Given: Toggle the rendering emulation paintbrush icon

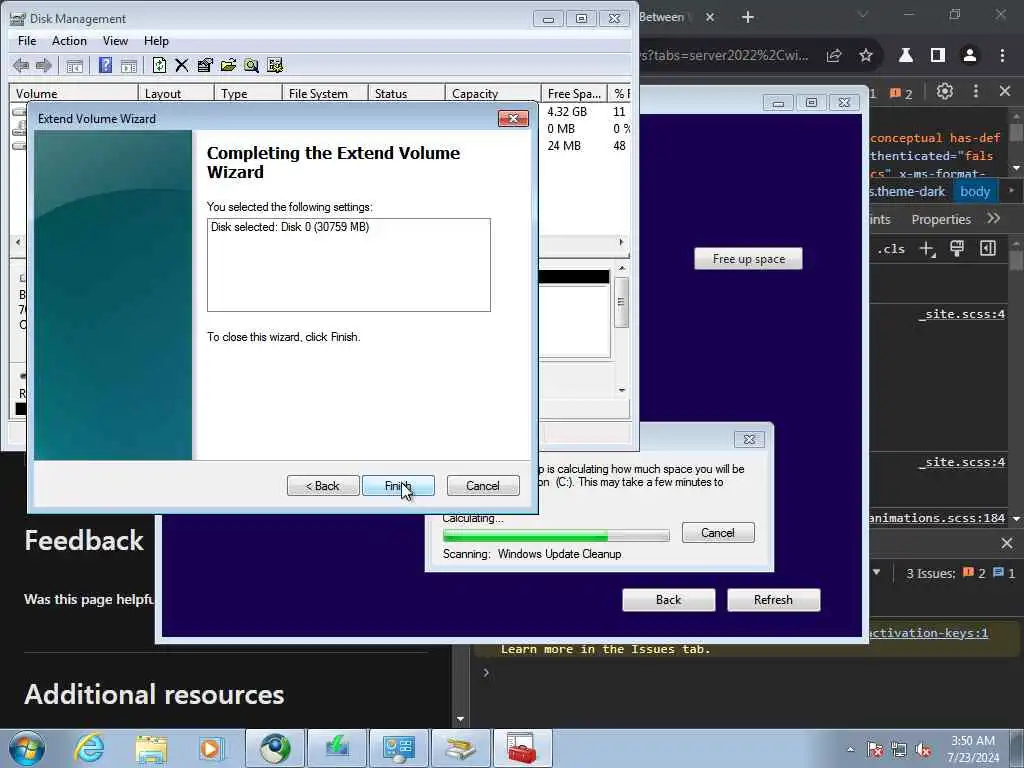Looking at the screenshot, I should pos(957,249).
